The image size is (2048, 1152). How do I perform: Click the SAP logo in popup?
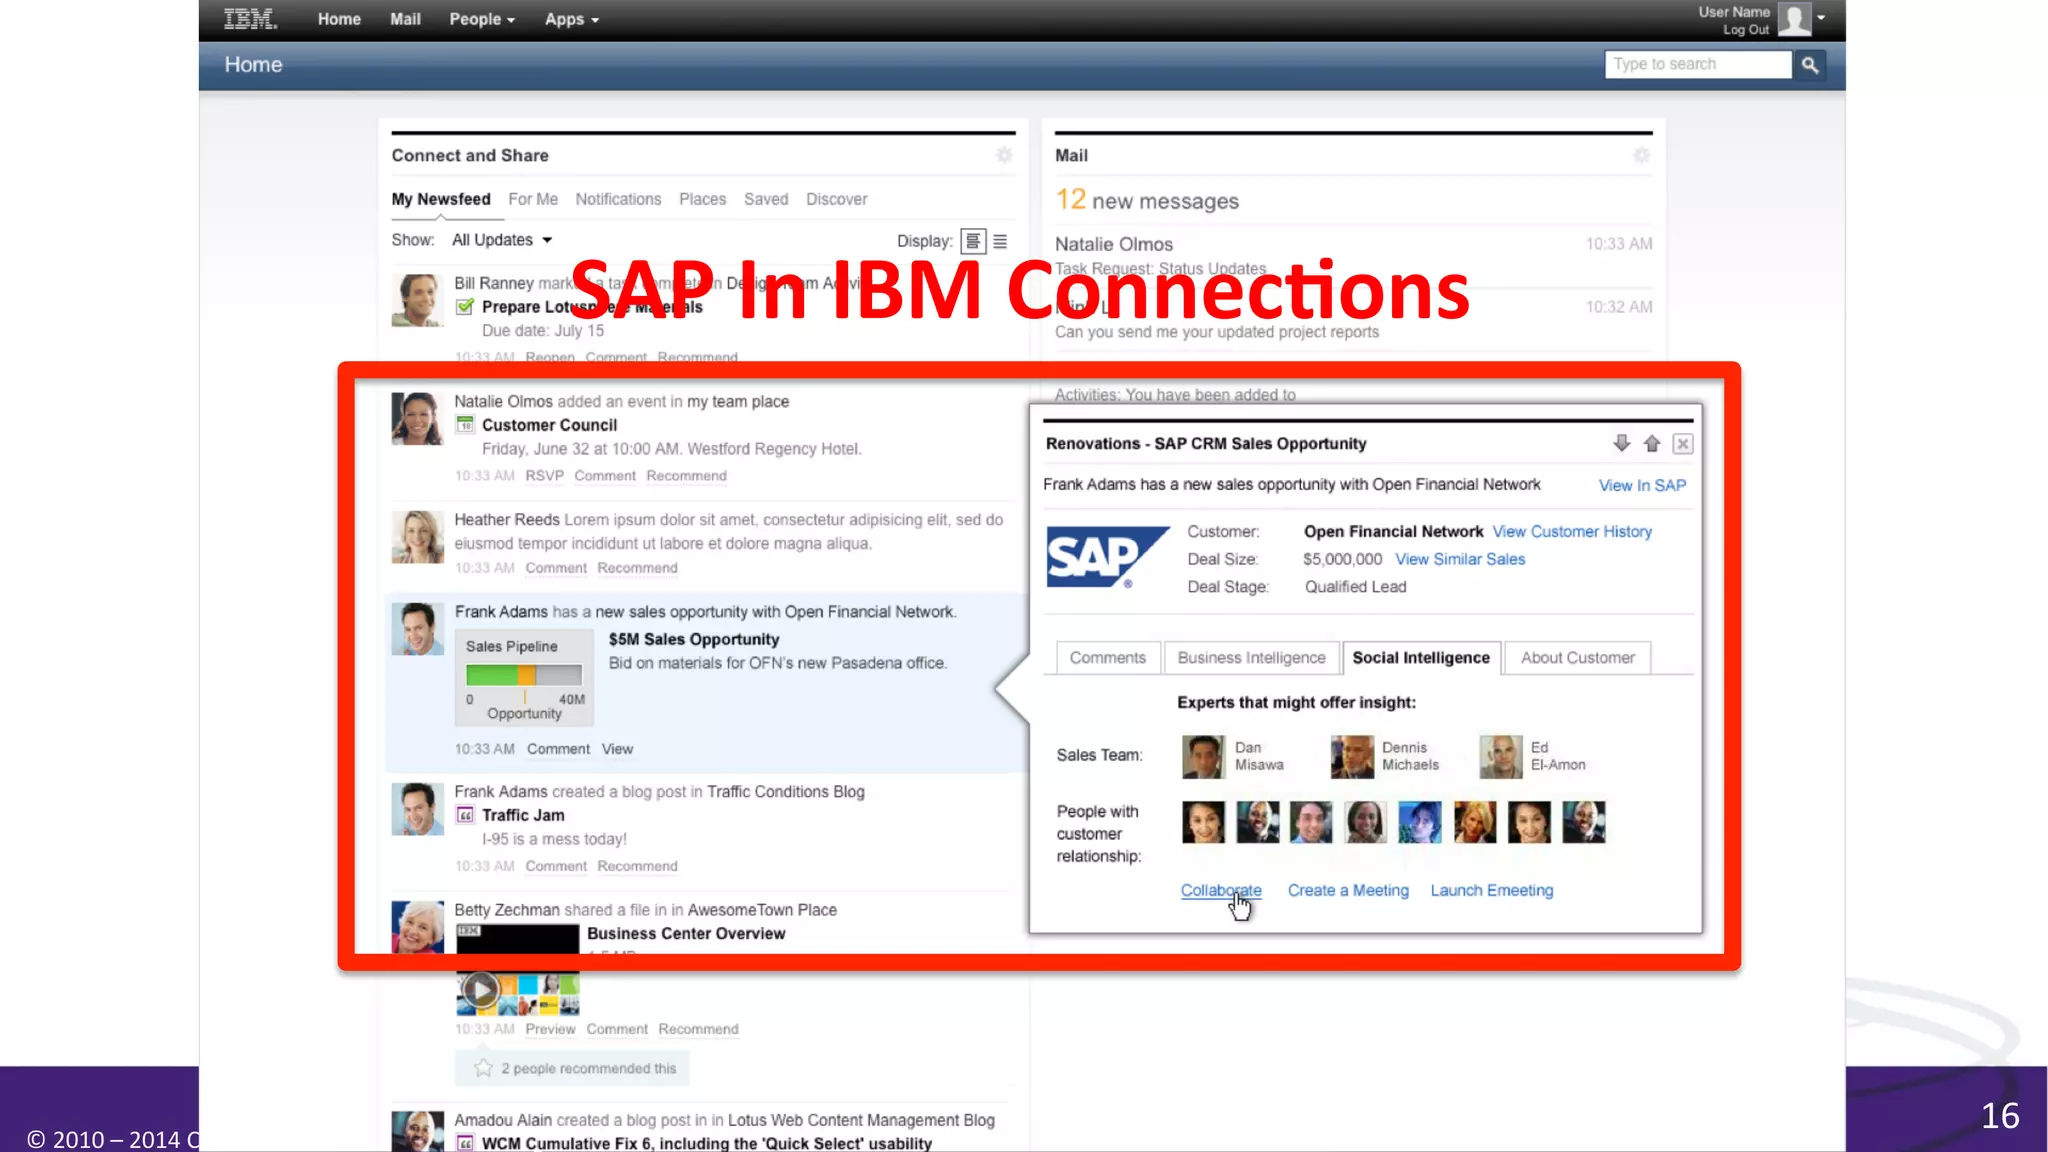1107,557
